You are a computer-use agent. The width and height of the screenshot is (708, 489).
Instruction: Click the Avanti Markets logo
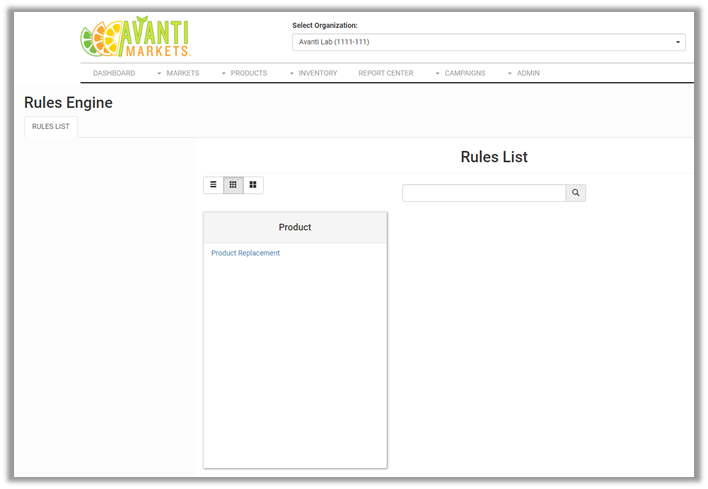tap(135, 37)
